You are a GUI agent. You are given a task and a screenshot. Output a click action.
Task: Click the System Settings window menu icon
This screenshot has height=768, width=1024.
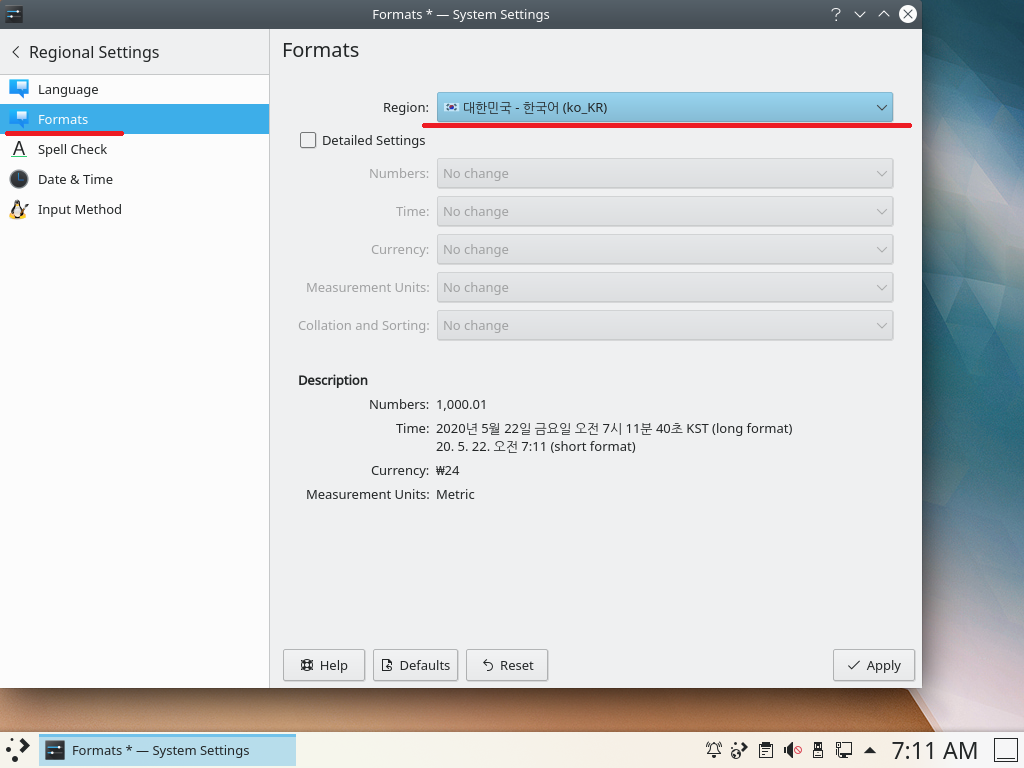click(x=14, y=14)
